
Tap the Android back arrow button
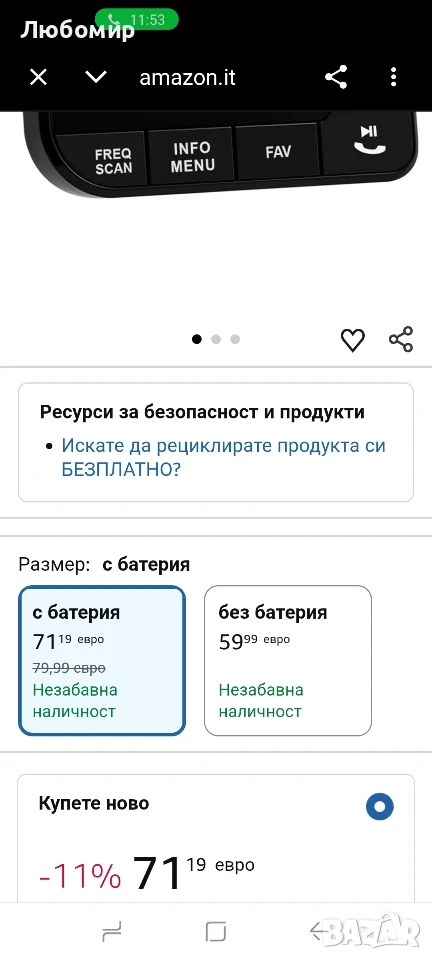[x=319, y=931]
